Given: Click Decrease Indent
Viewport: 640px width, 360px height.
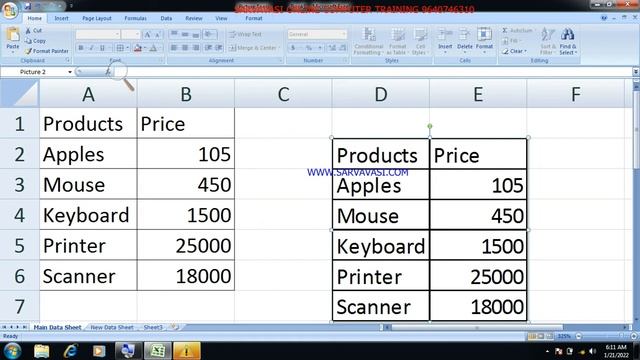Looking at the screenshot, I should click(209, 48).
